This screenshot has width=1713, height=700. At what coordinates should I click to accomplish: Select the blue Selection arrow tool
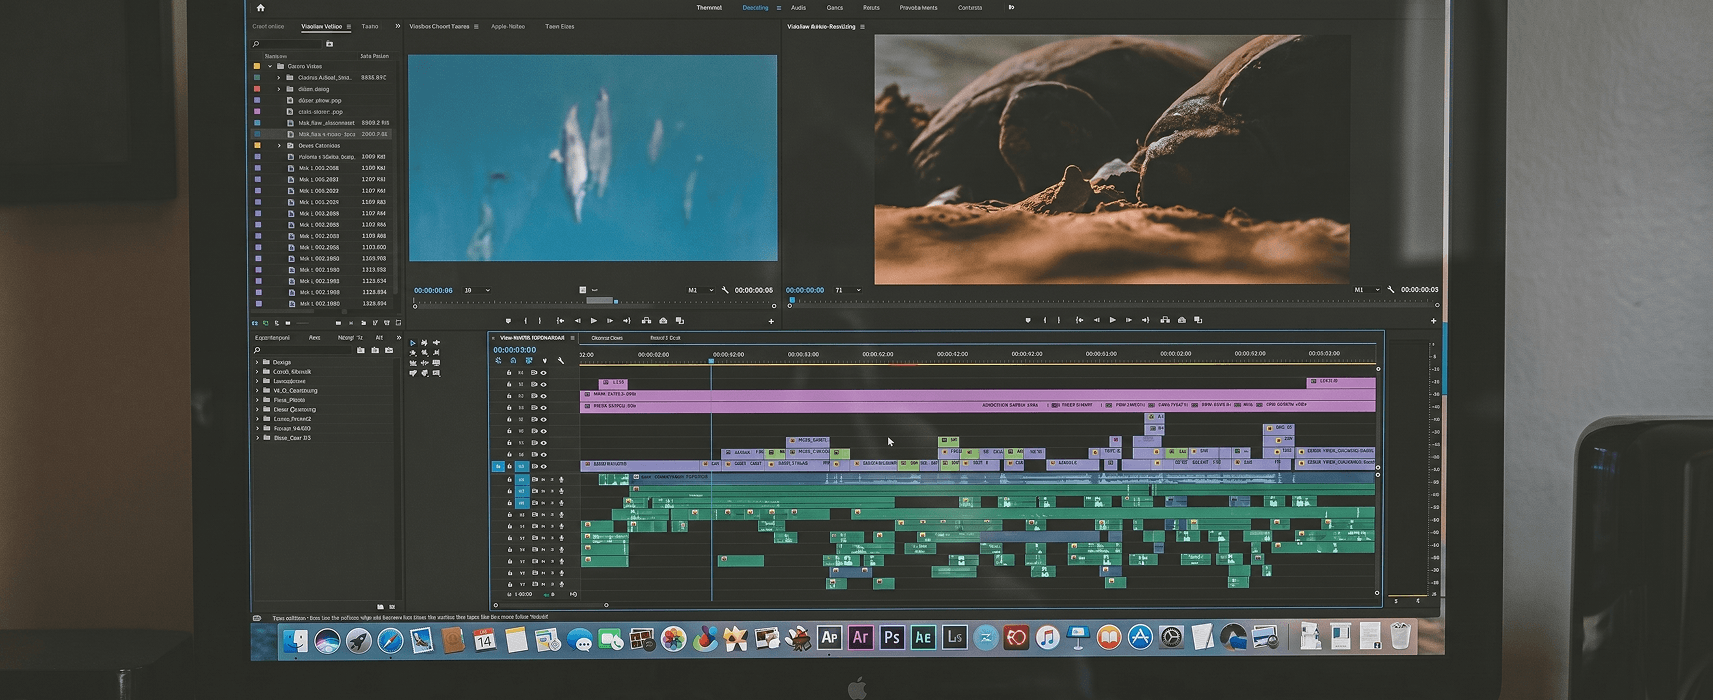point(413,343)
